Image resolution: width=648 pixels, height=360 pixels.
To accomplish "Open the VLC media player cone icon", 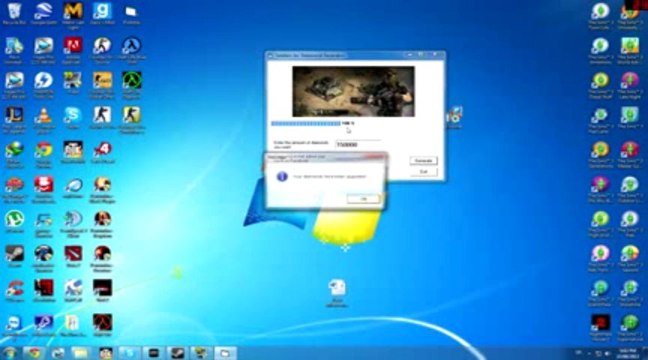I will click(43, 116).
